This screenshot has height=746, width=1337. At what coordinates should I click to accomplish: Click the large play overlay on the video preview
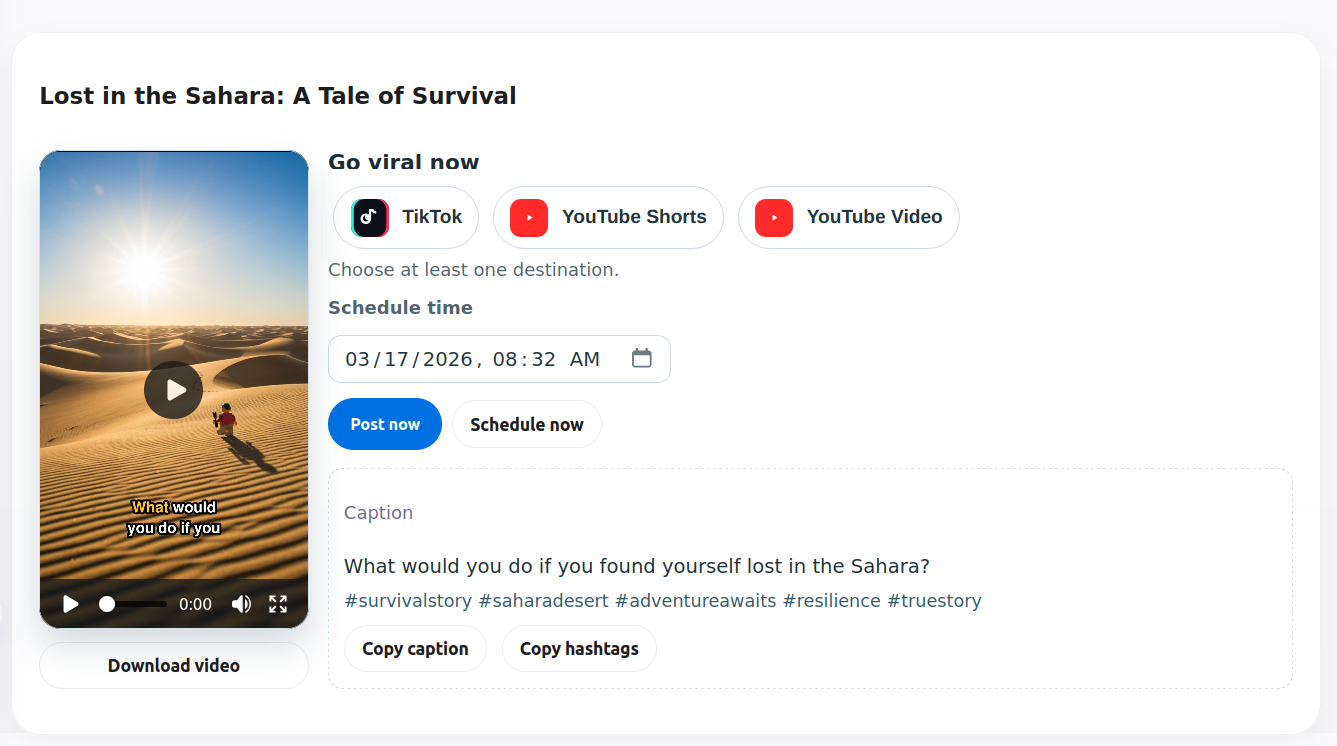pos(173,390)
